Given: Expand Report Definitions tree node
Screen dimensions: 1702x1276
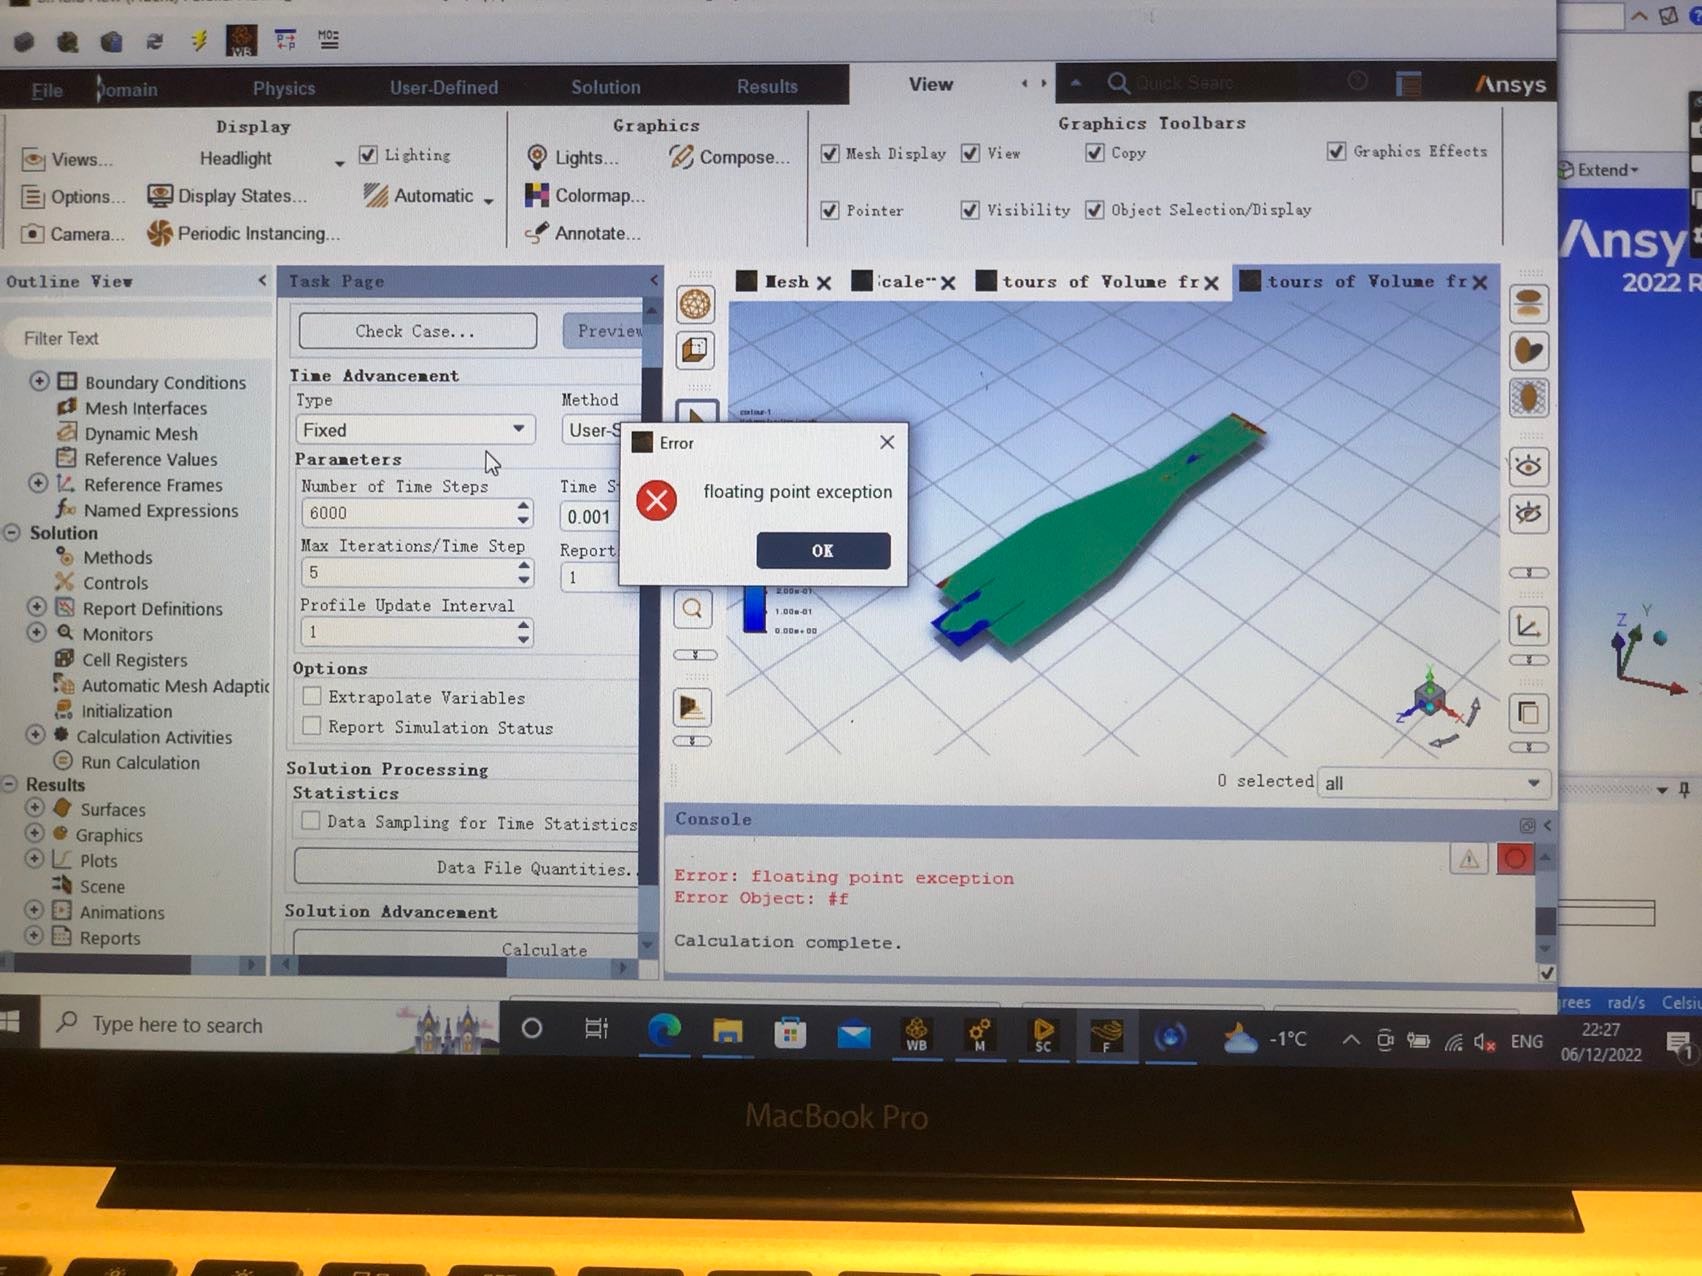Looking at the screenshot, I should coord(37,607).
